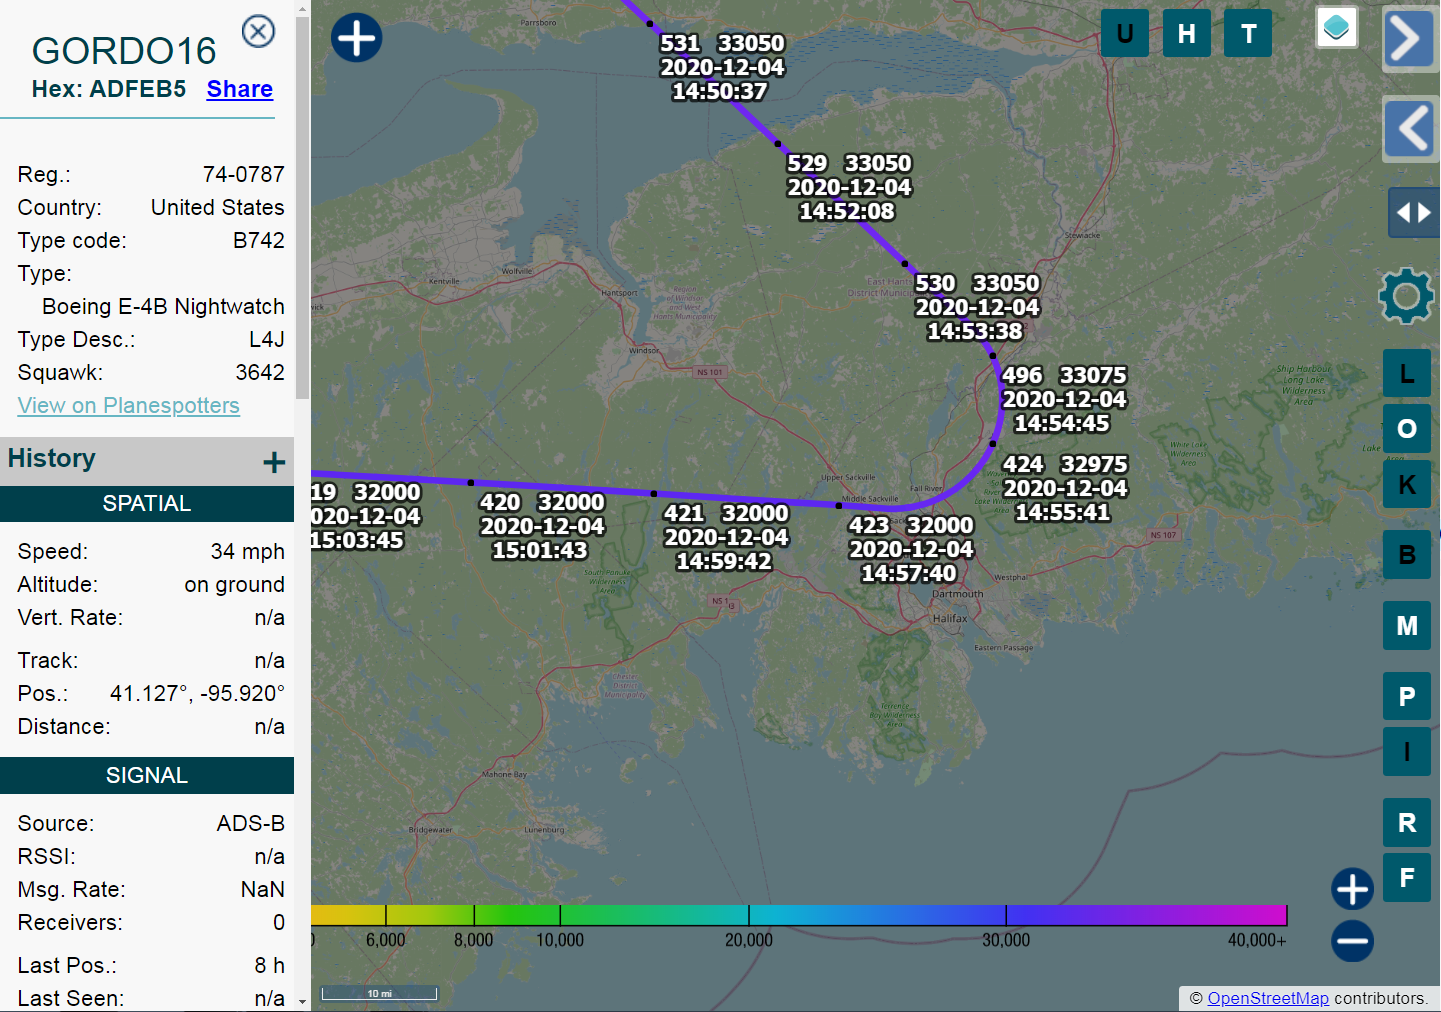Click the SPATIAL section header

coord(147,504)
